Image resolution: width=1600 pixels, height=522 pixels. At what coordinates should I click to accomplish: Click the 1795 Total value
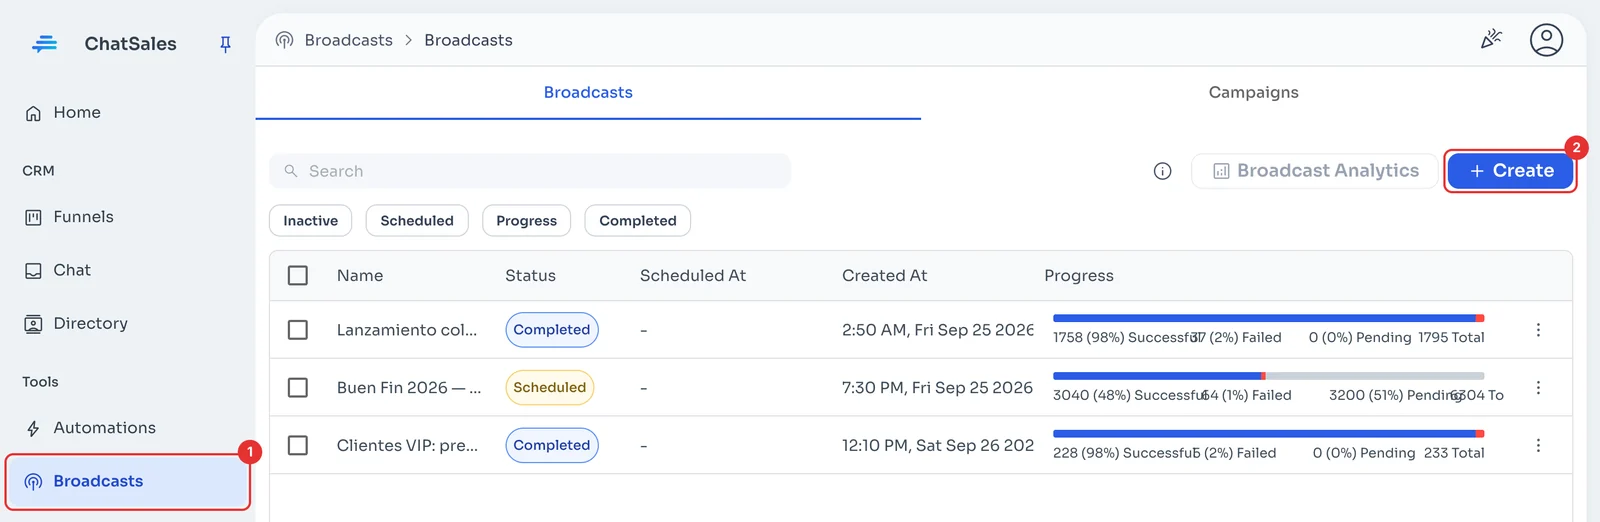[x=1451, y=338]
